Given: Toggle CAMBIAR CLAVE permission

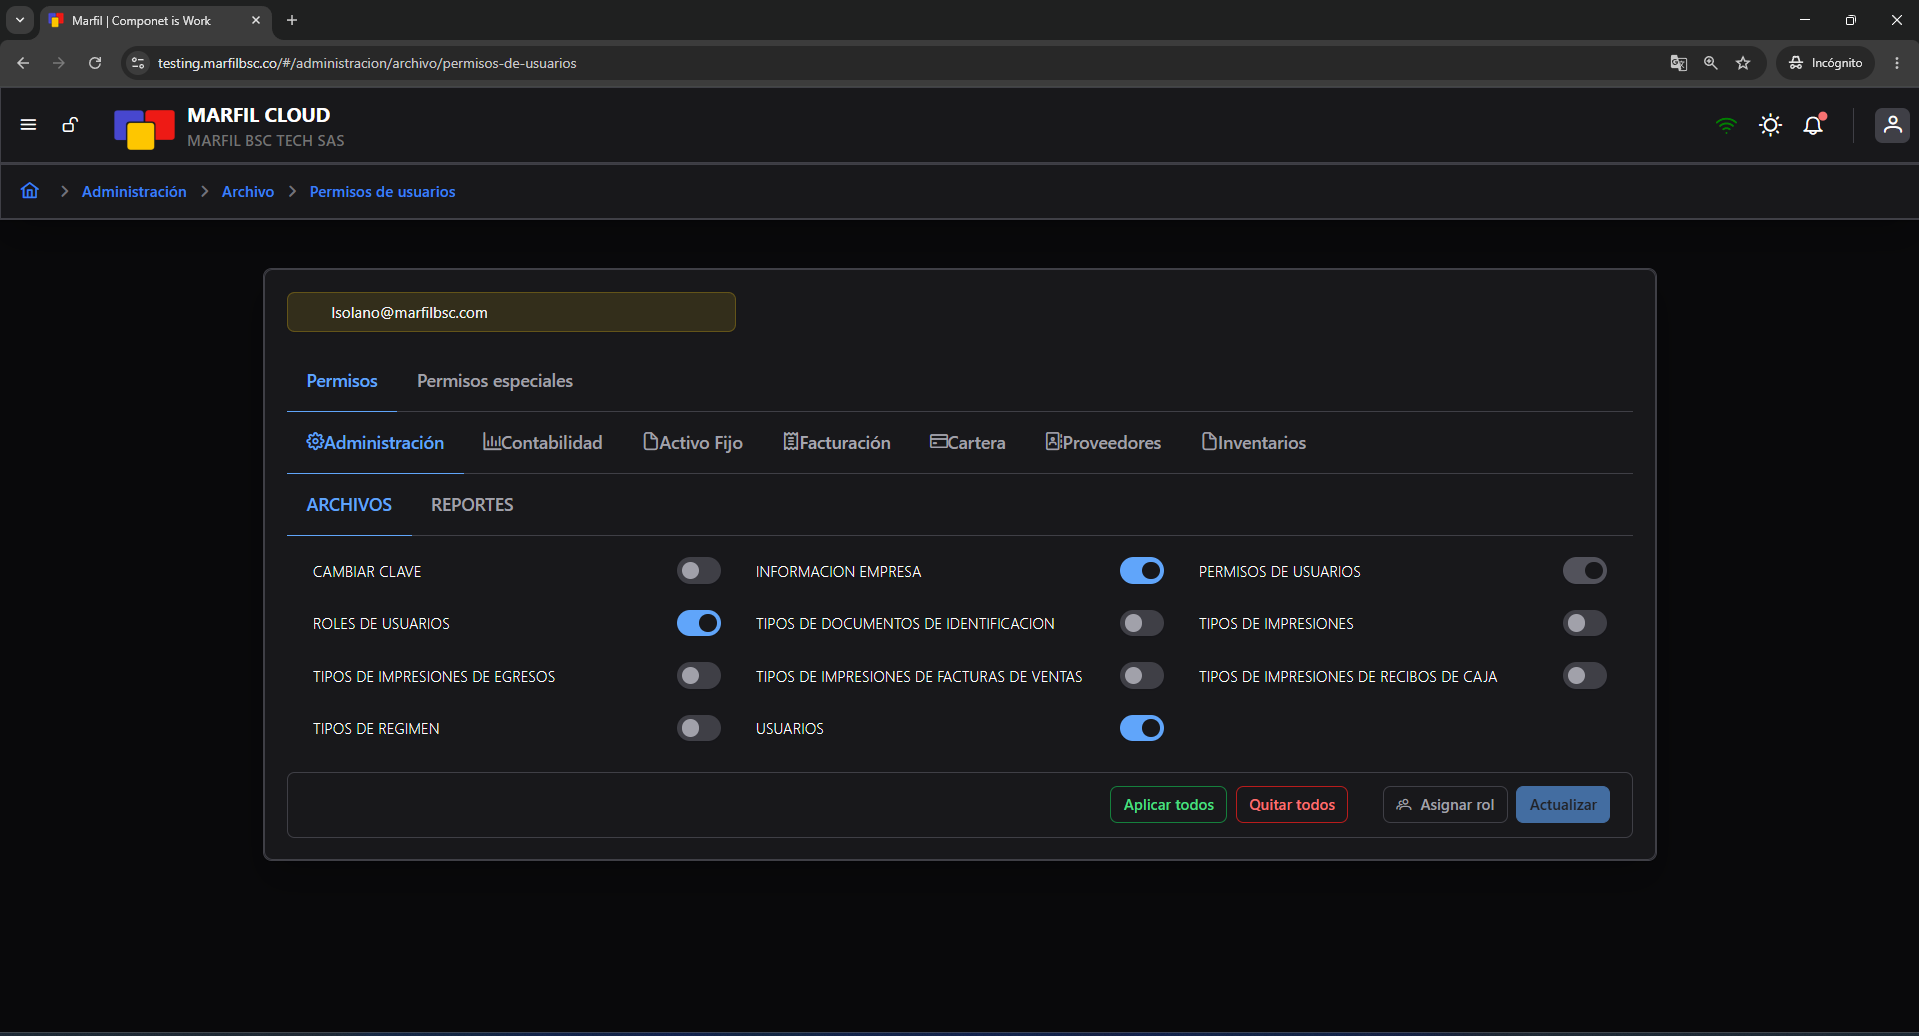Looking at the screenshot, I should coord(699,571).
